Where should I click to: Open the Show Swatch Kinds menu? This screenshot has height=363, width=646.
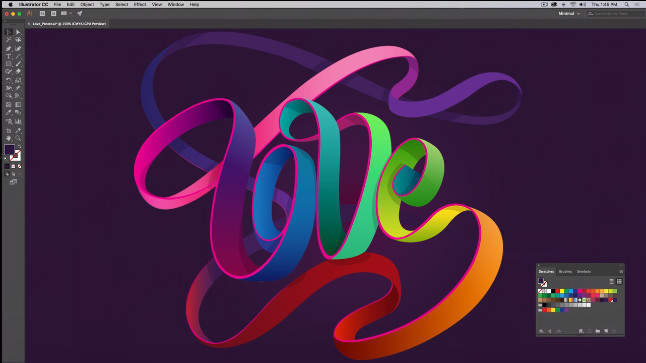pyautogui.click(x=581, y=331)
